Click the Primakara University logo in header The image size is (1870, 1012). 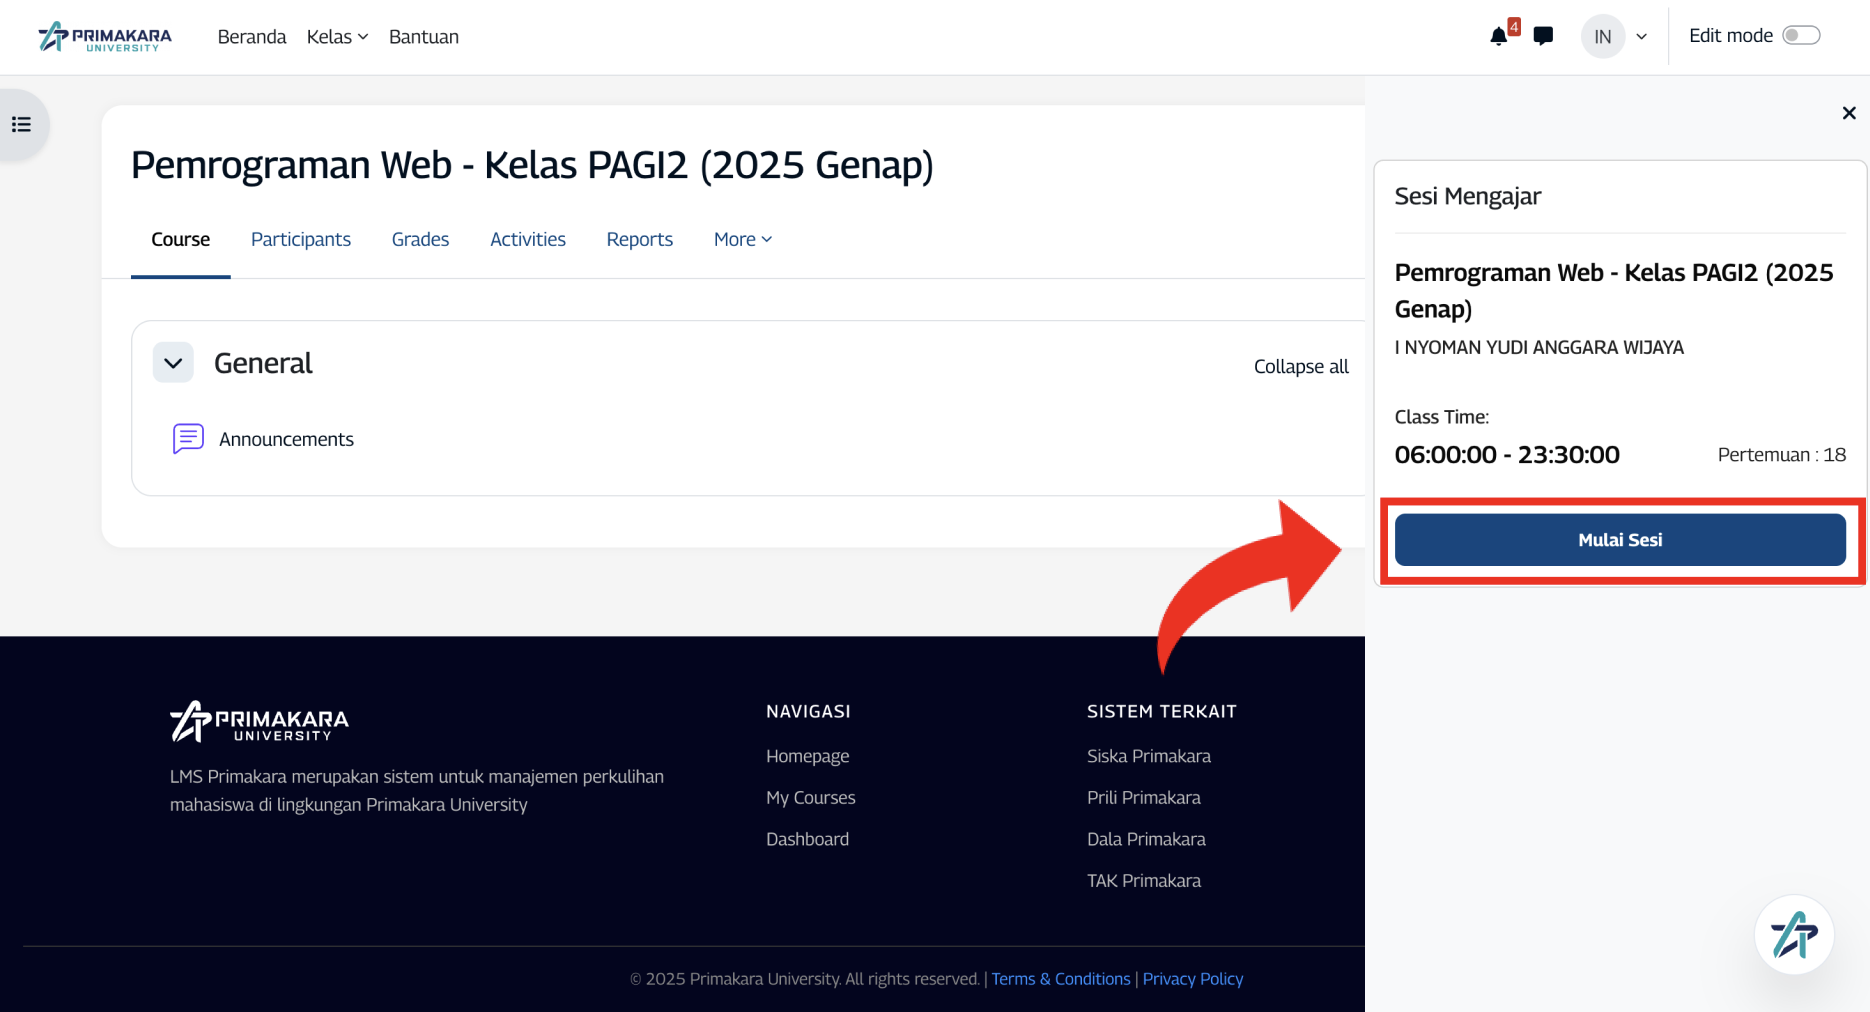[x=105, y=37]
